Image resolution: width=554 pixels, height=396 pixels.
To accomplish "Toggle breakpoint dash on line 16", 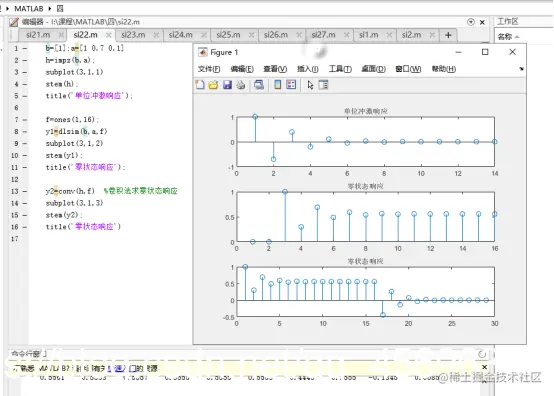I will pos(25,227).
